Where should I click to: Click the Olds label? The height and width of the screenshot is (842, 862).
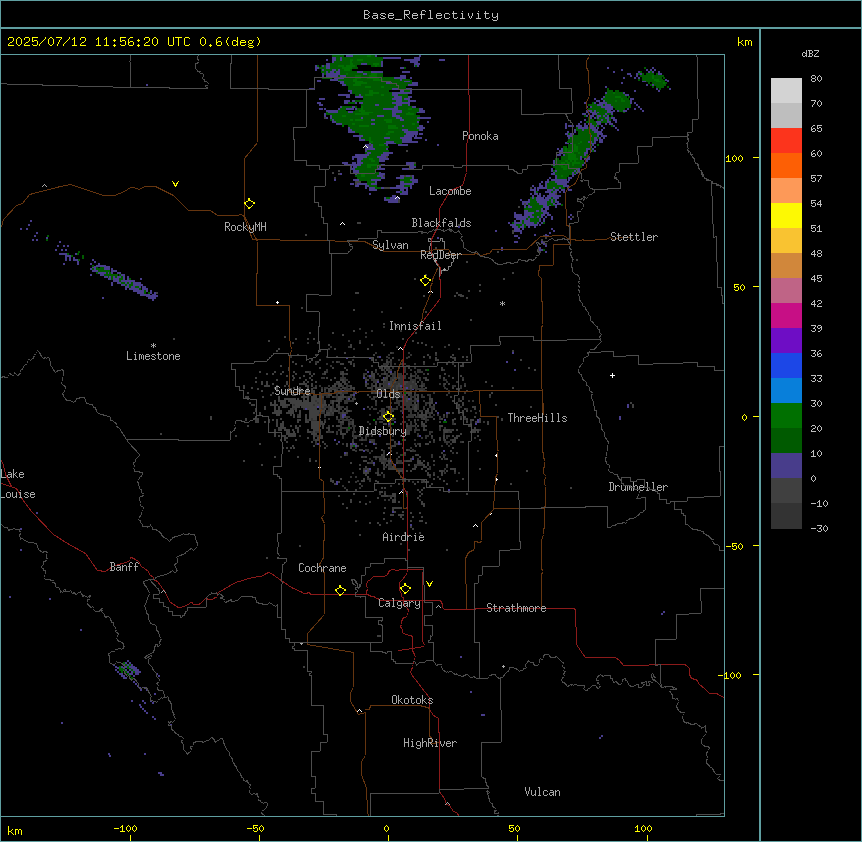pyautogui.click(x=388, y=394)
